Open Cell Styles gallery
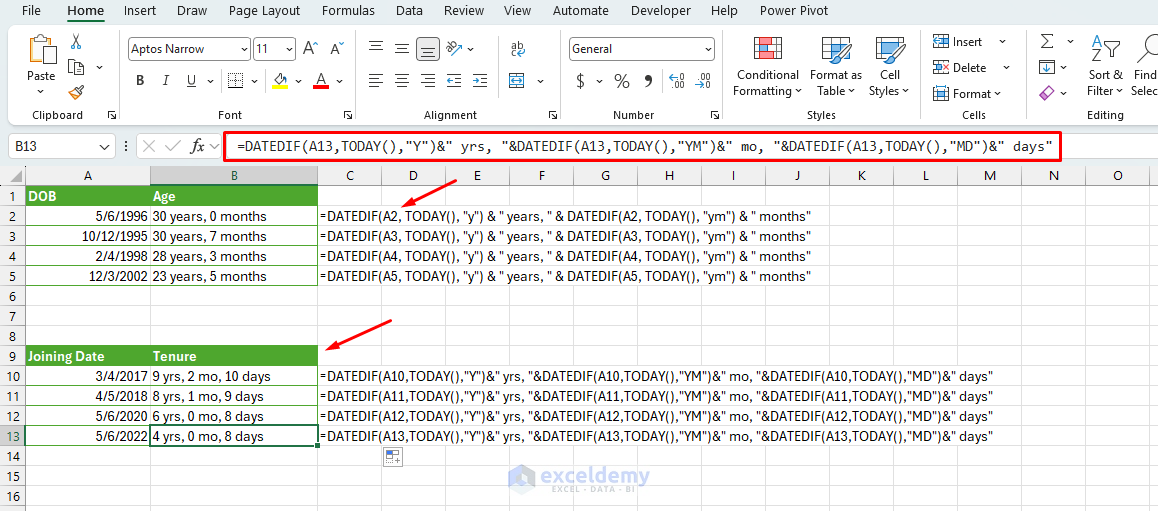The width and height of the screenshot is (1158, 511). click(x=890, y=67)
